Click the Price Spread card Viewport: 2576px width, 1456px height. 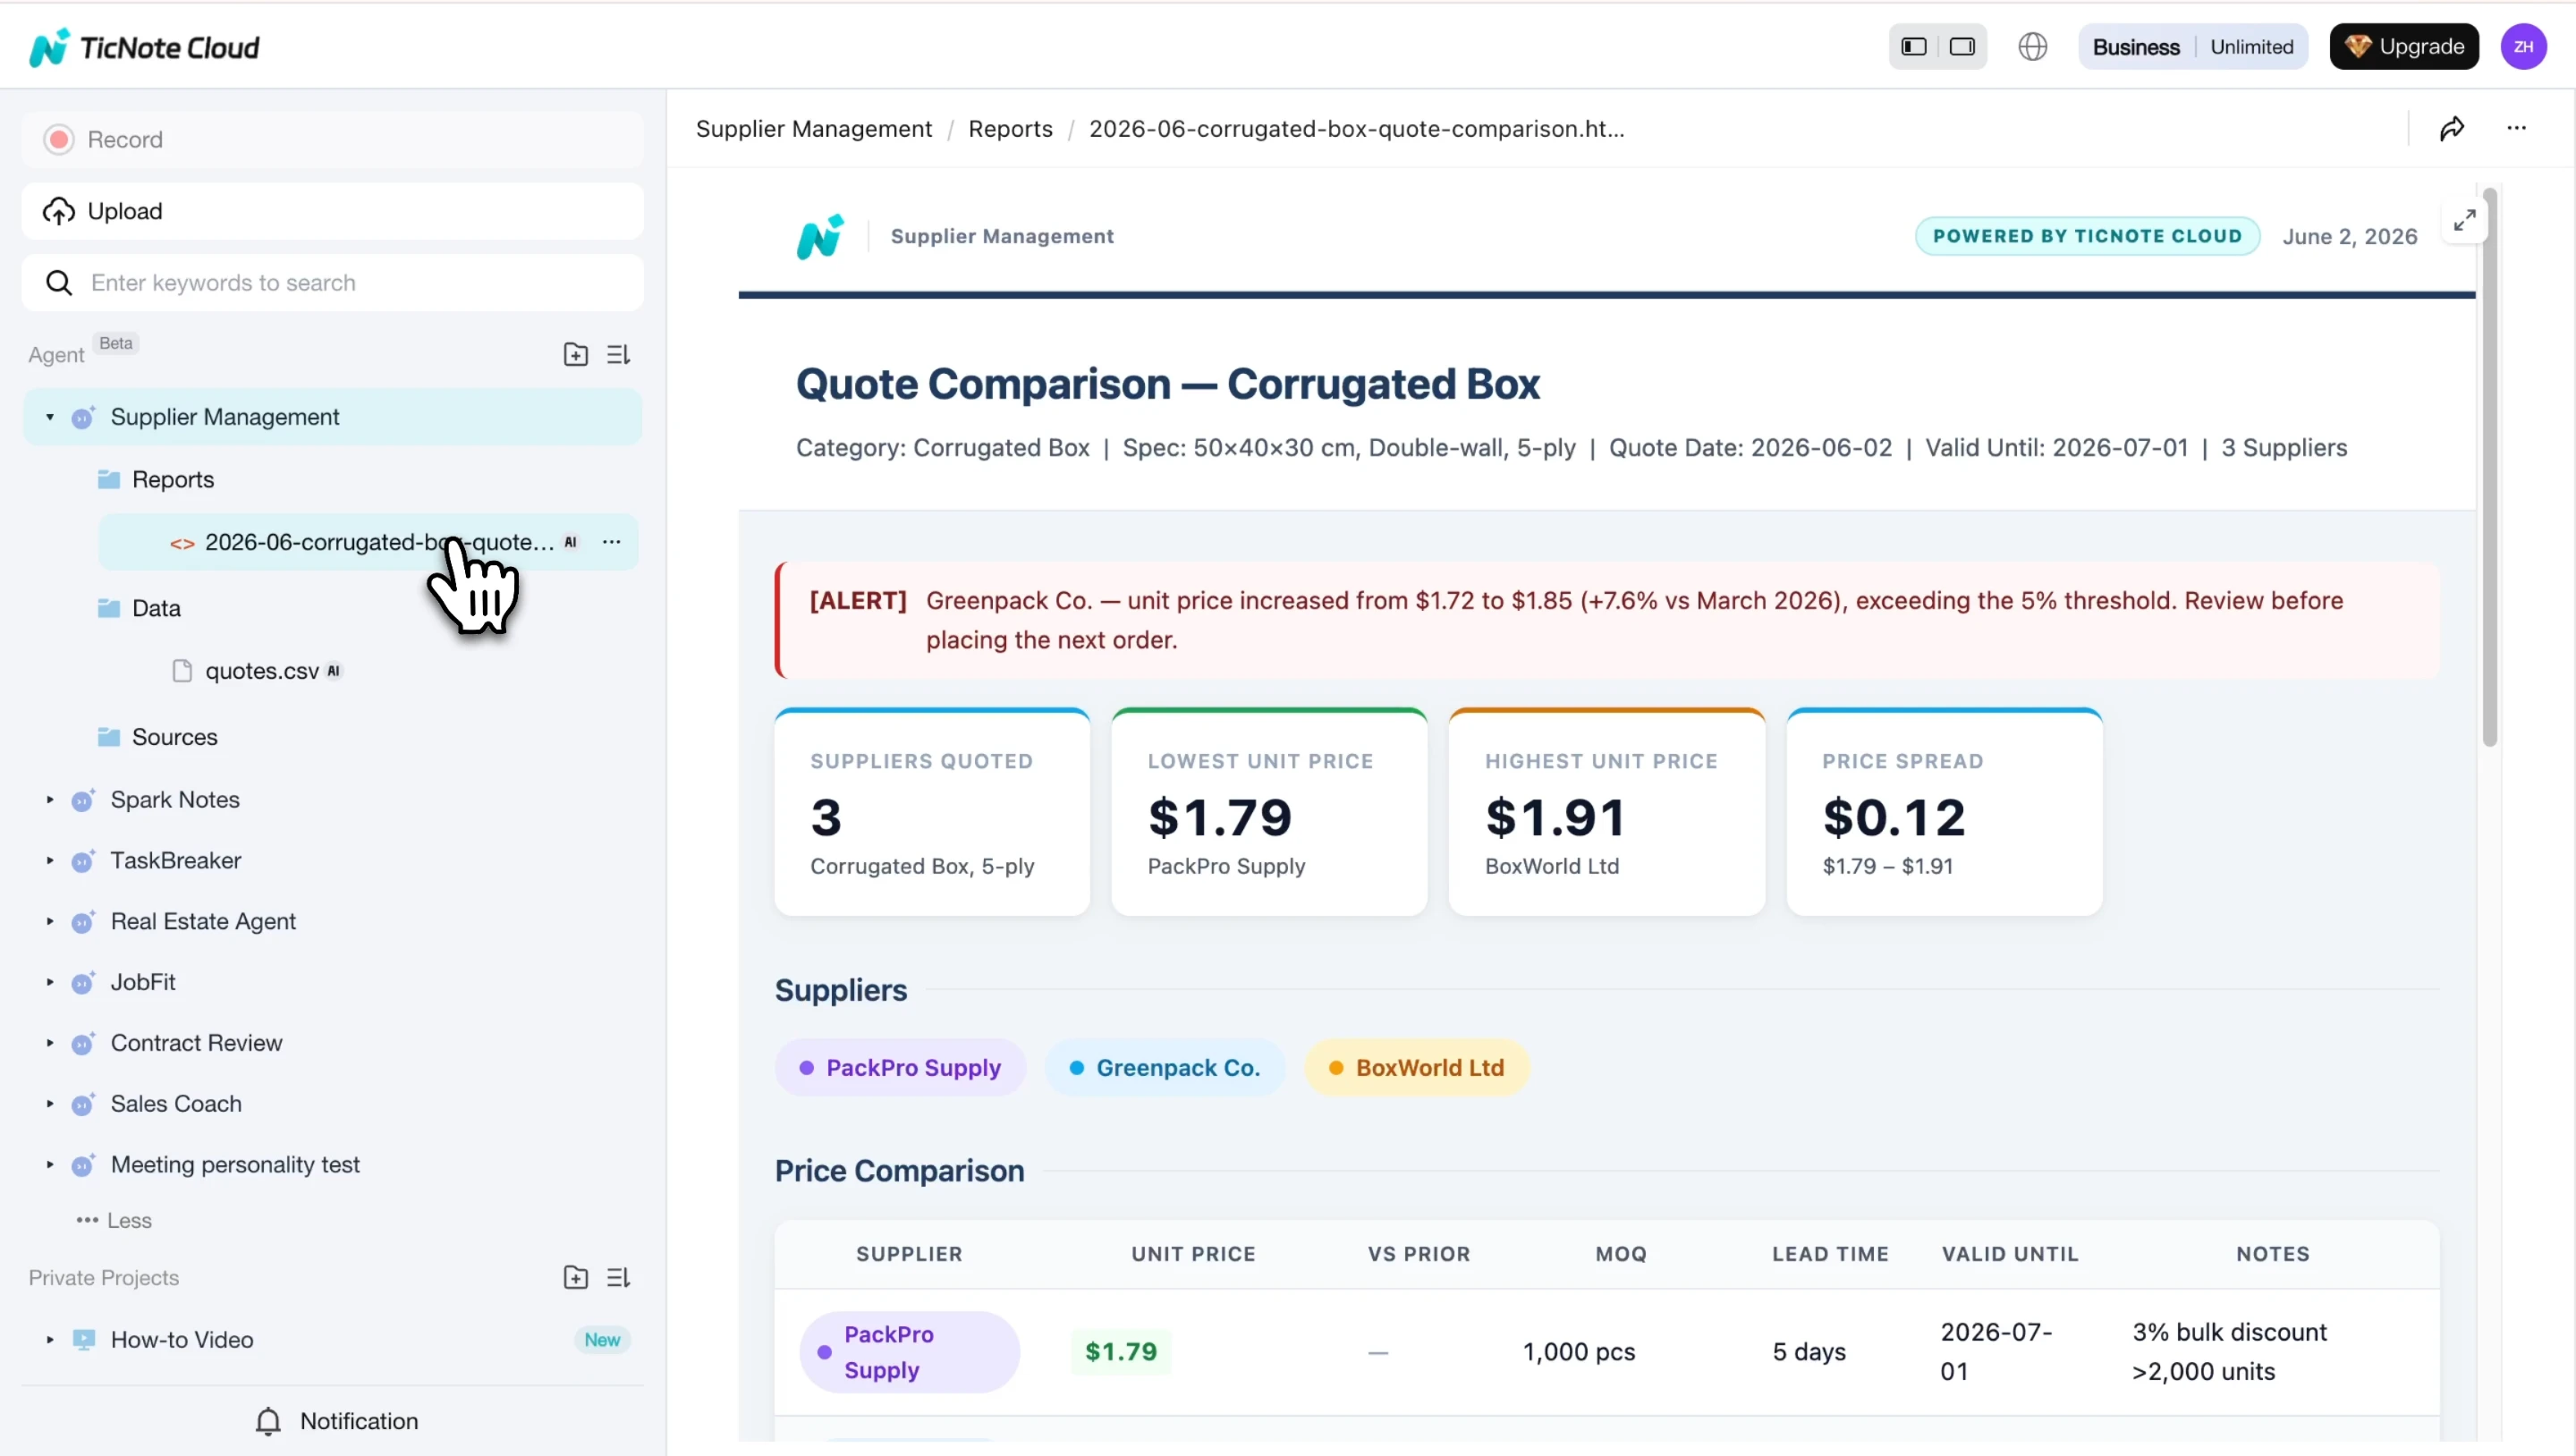click(1944, 812)
